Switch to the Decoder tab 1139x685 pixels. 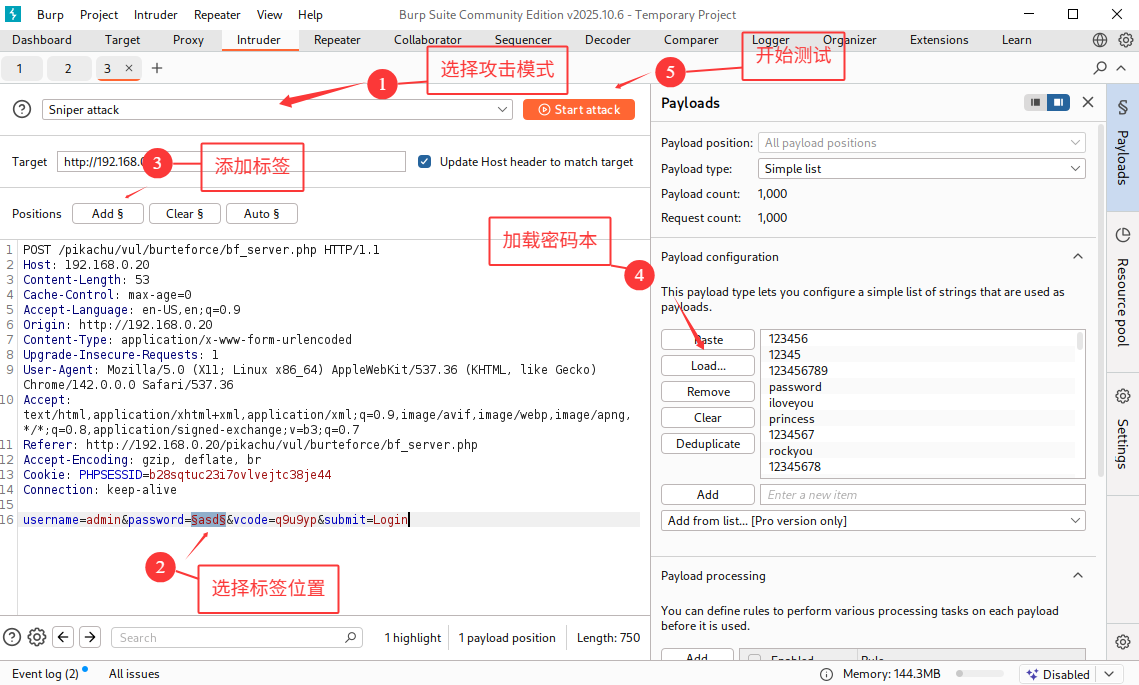(x=607, y=40)
